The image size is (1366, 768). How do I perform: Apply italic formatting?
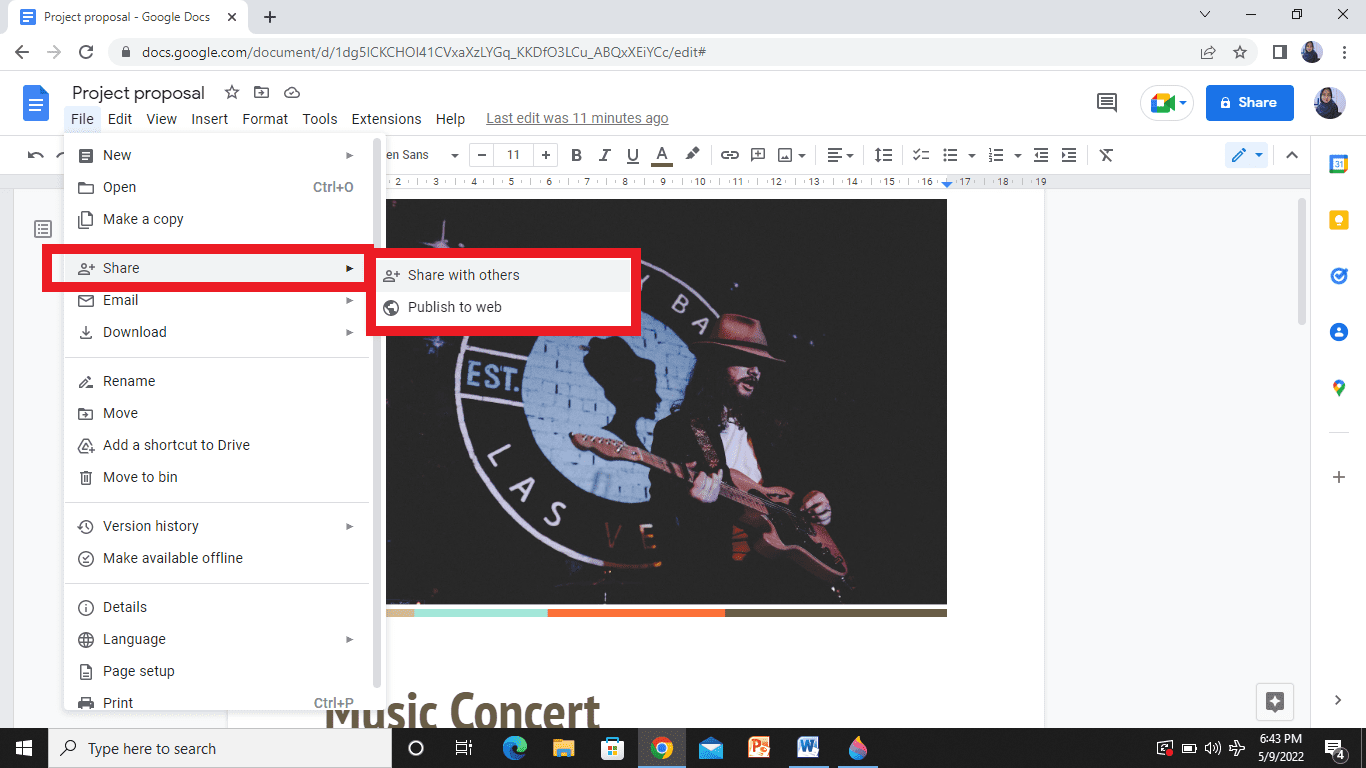[x=604, y=155]
